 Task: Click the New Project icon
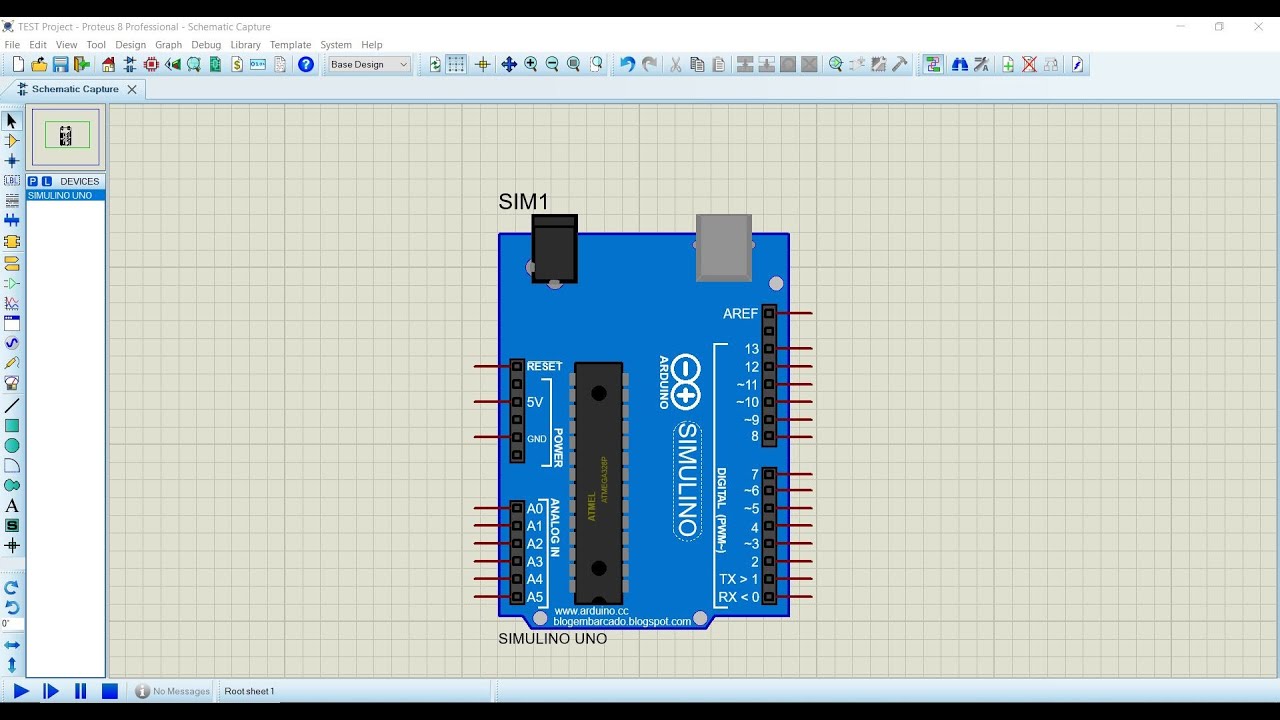tap(18, 64)
